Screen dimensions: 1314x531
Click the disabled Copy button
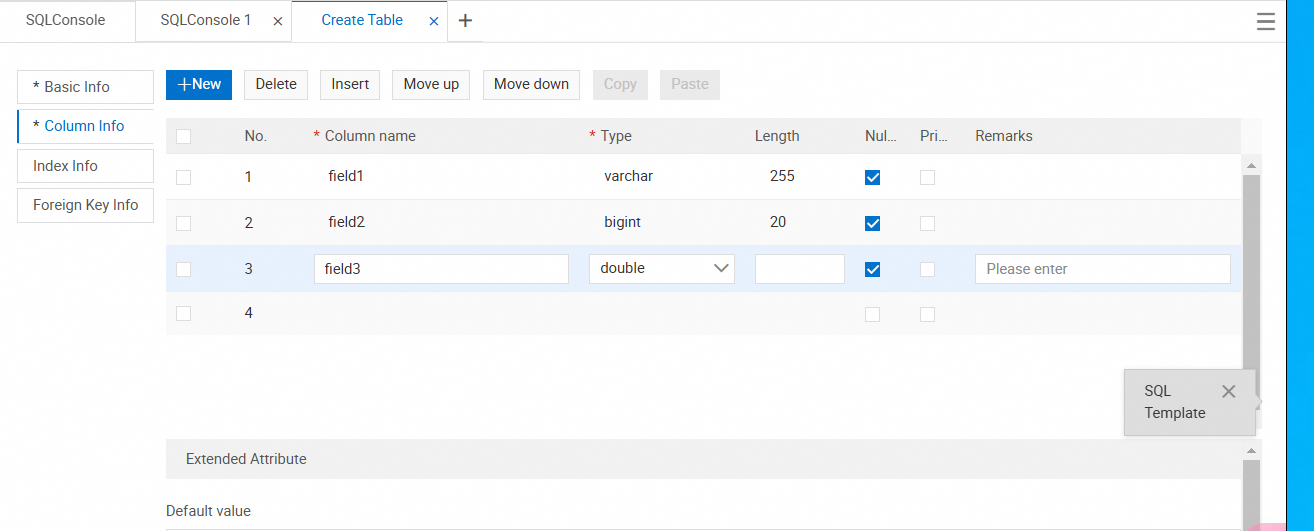click(620, 84)
